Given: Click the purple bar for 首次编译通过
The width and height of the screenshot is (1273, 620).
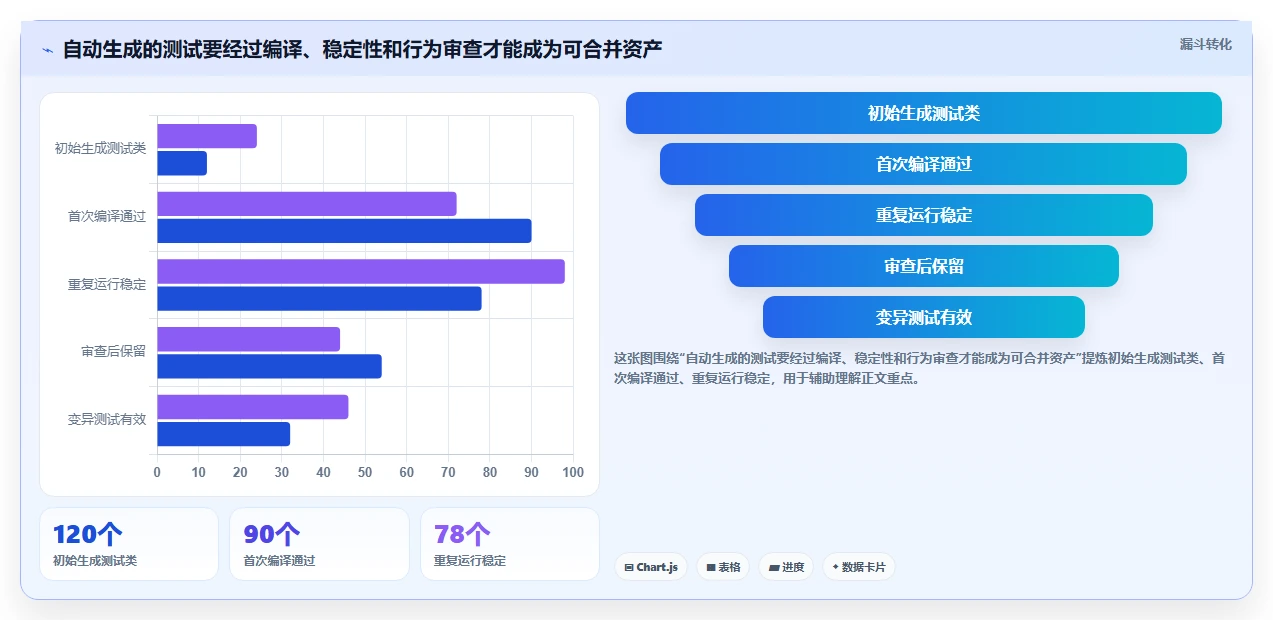Looking at the screenshot, I should click(x=307, y=204).
